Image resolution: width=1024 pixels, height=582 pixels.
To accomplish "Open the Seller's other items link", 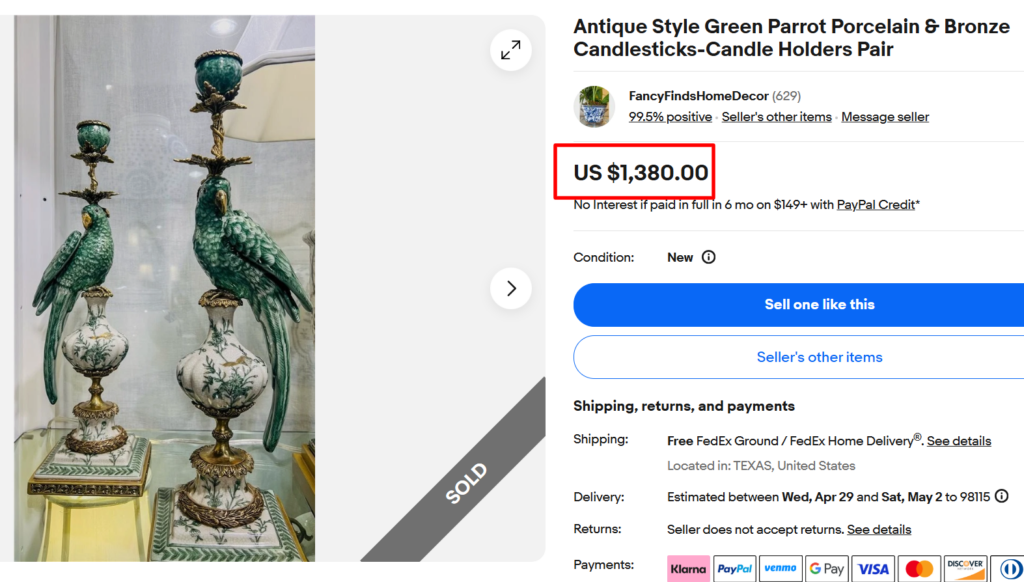I will coord(776,116).
